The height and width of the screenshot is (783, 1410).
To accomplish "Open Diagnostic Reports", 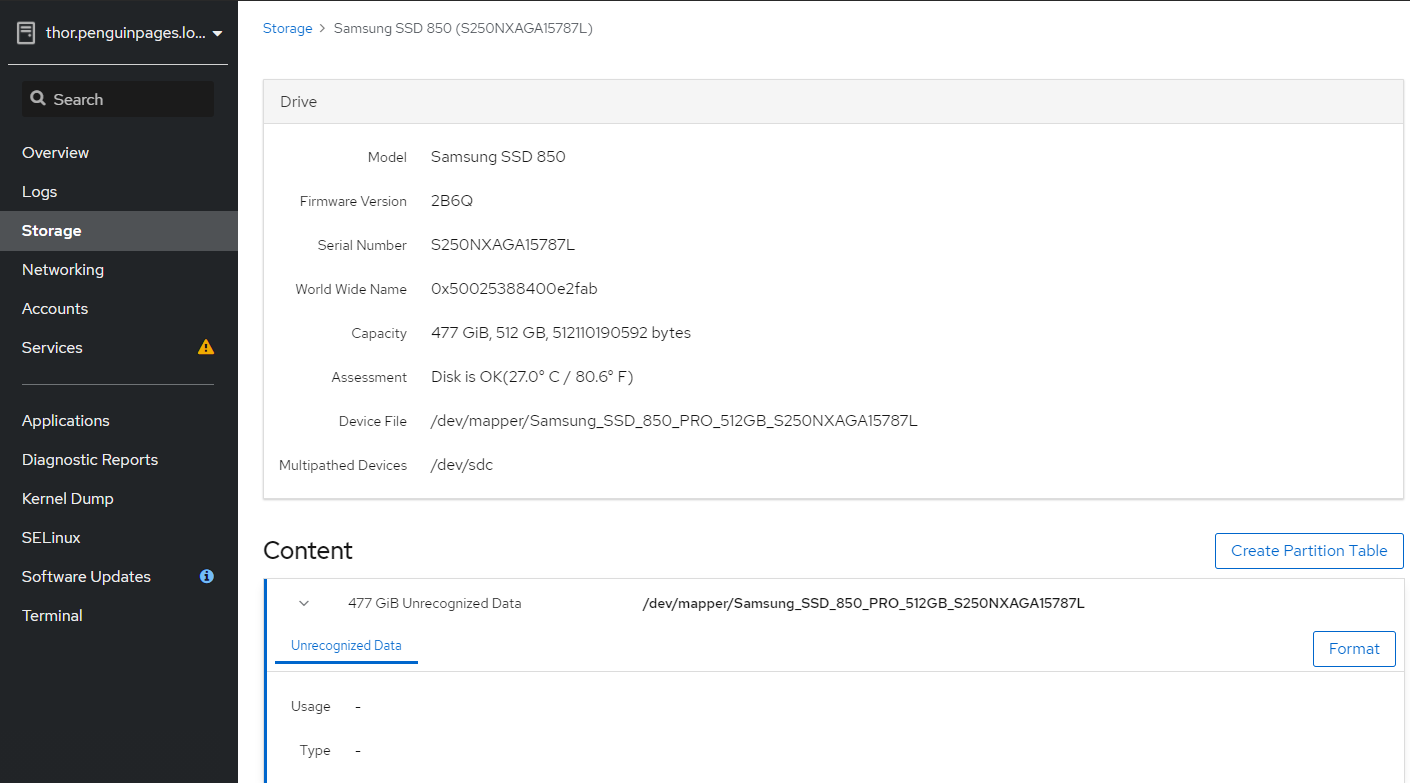I will point(90,460).
